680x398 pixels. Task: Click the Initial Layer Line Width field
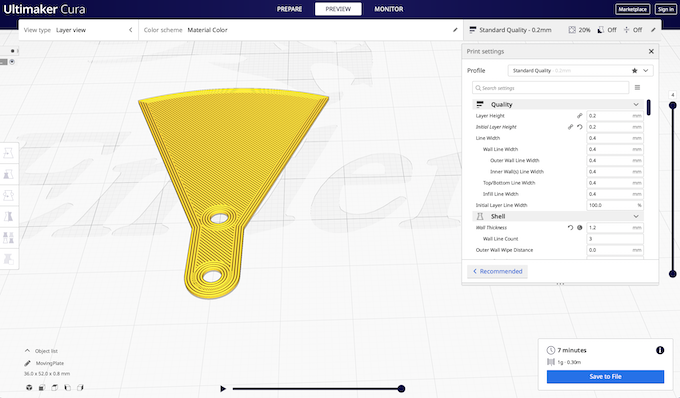coord(615,205)
